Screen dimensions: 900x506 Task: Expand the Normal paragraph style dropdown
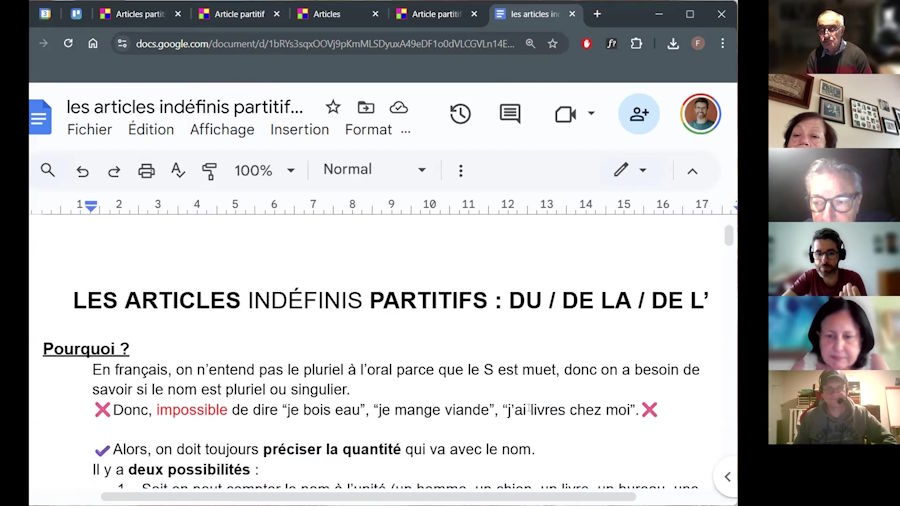click(x=374, y=170)
